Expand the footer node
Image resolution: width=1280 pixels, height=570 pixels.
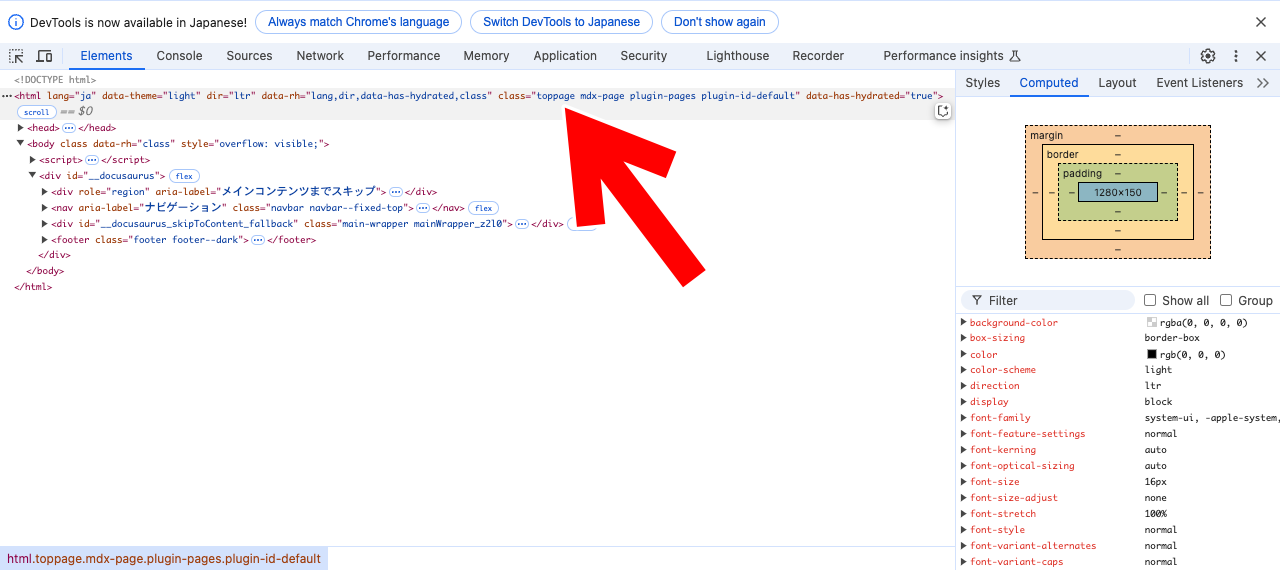click(x=45, y=240)
